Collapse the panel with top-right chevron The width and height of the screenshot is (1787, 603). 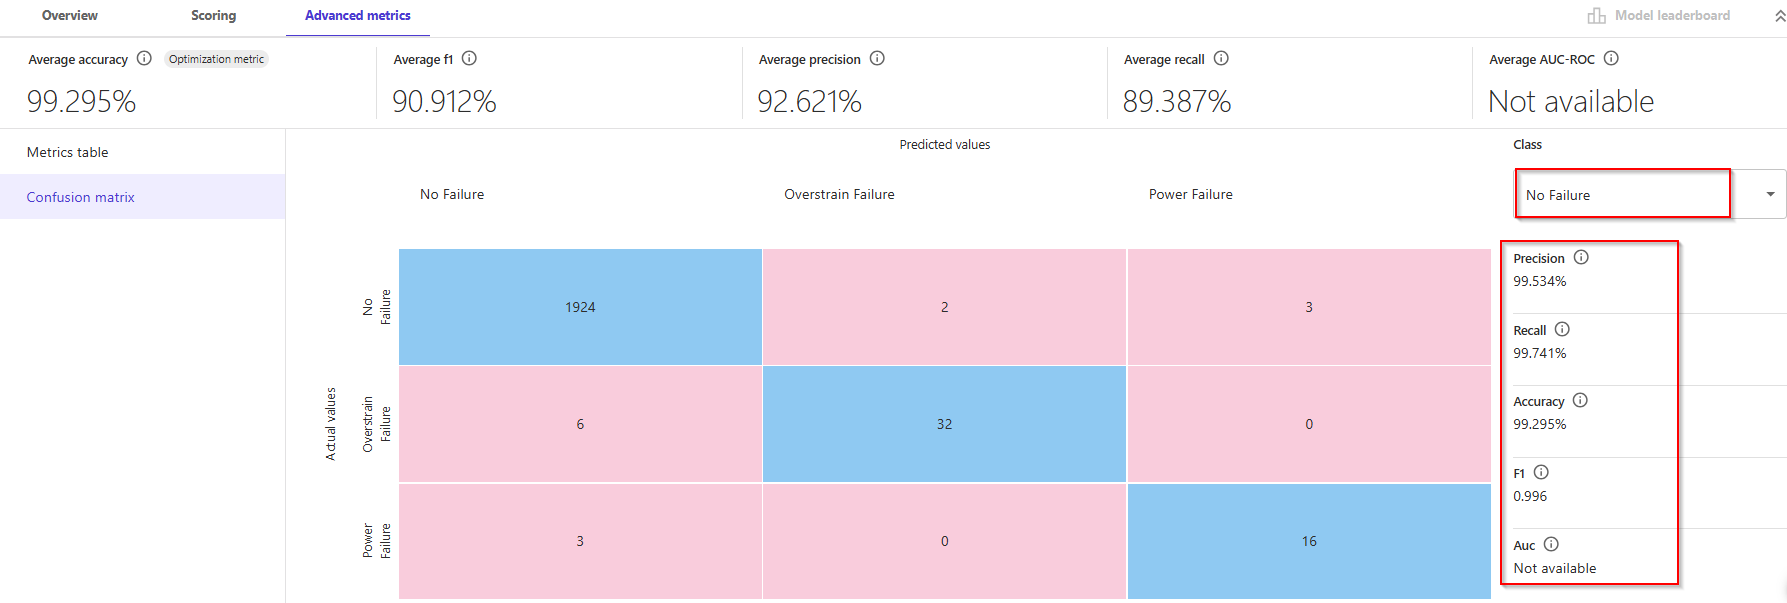(1780, 16)
